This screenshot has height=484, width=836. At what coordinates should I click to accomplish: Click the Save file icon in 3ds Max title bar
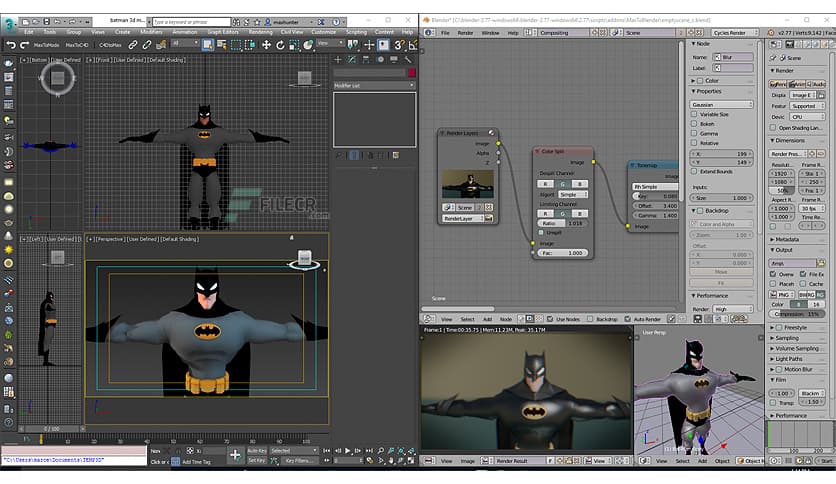click(46, 22)
